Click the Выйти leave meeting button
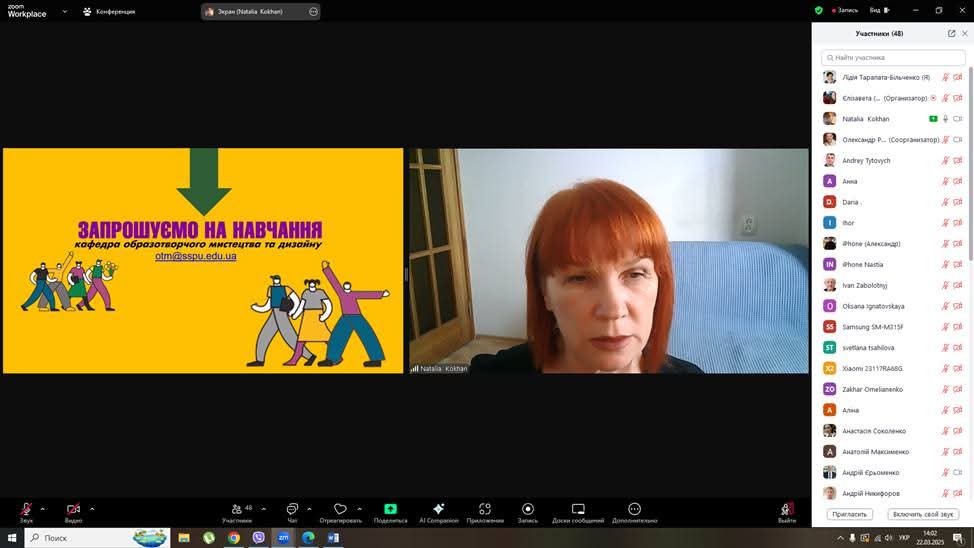Viewport: 974px width, 548px height. click(787, 511)
